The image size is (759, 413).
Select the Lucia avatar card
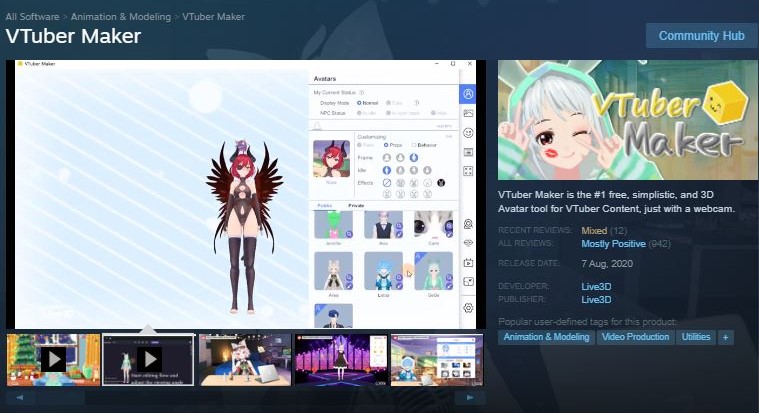point(383,271)
